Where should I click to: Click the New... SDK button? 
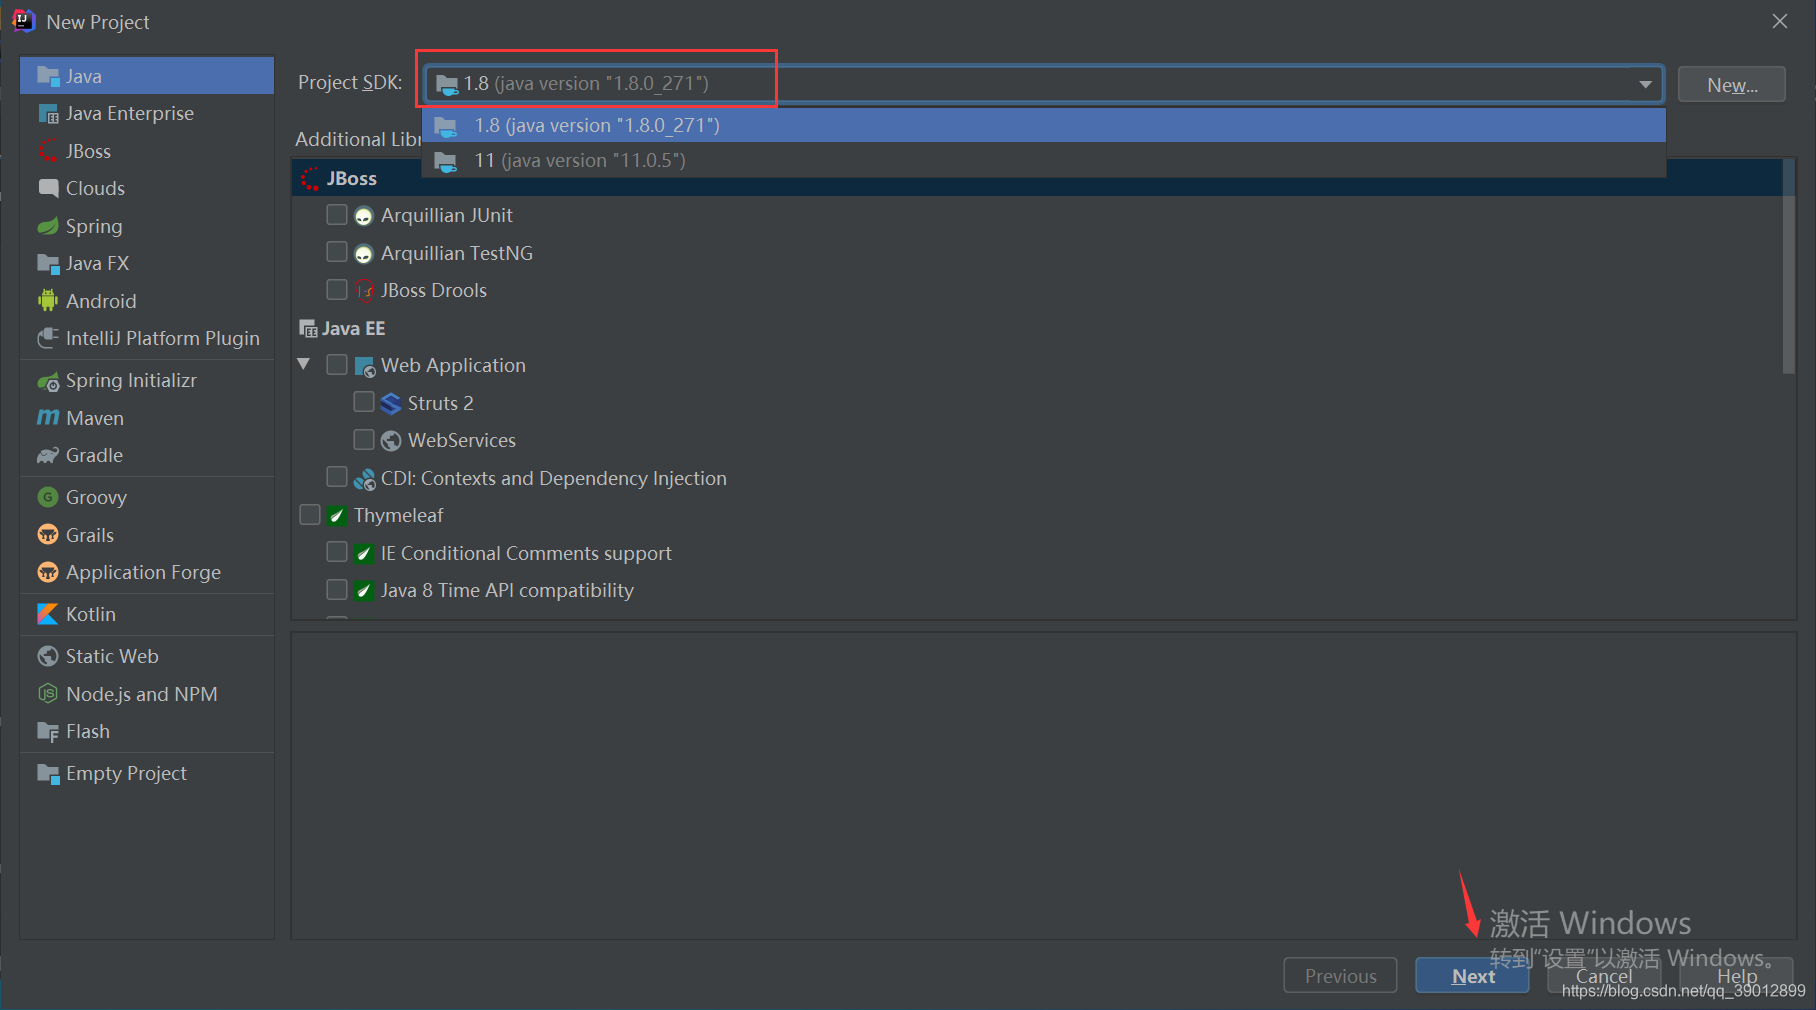pyautogui.click(x=1732, y=85)
